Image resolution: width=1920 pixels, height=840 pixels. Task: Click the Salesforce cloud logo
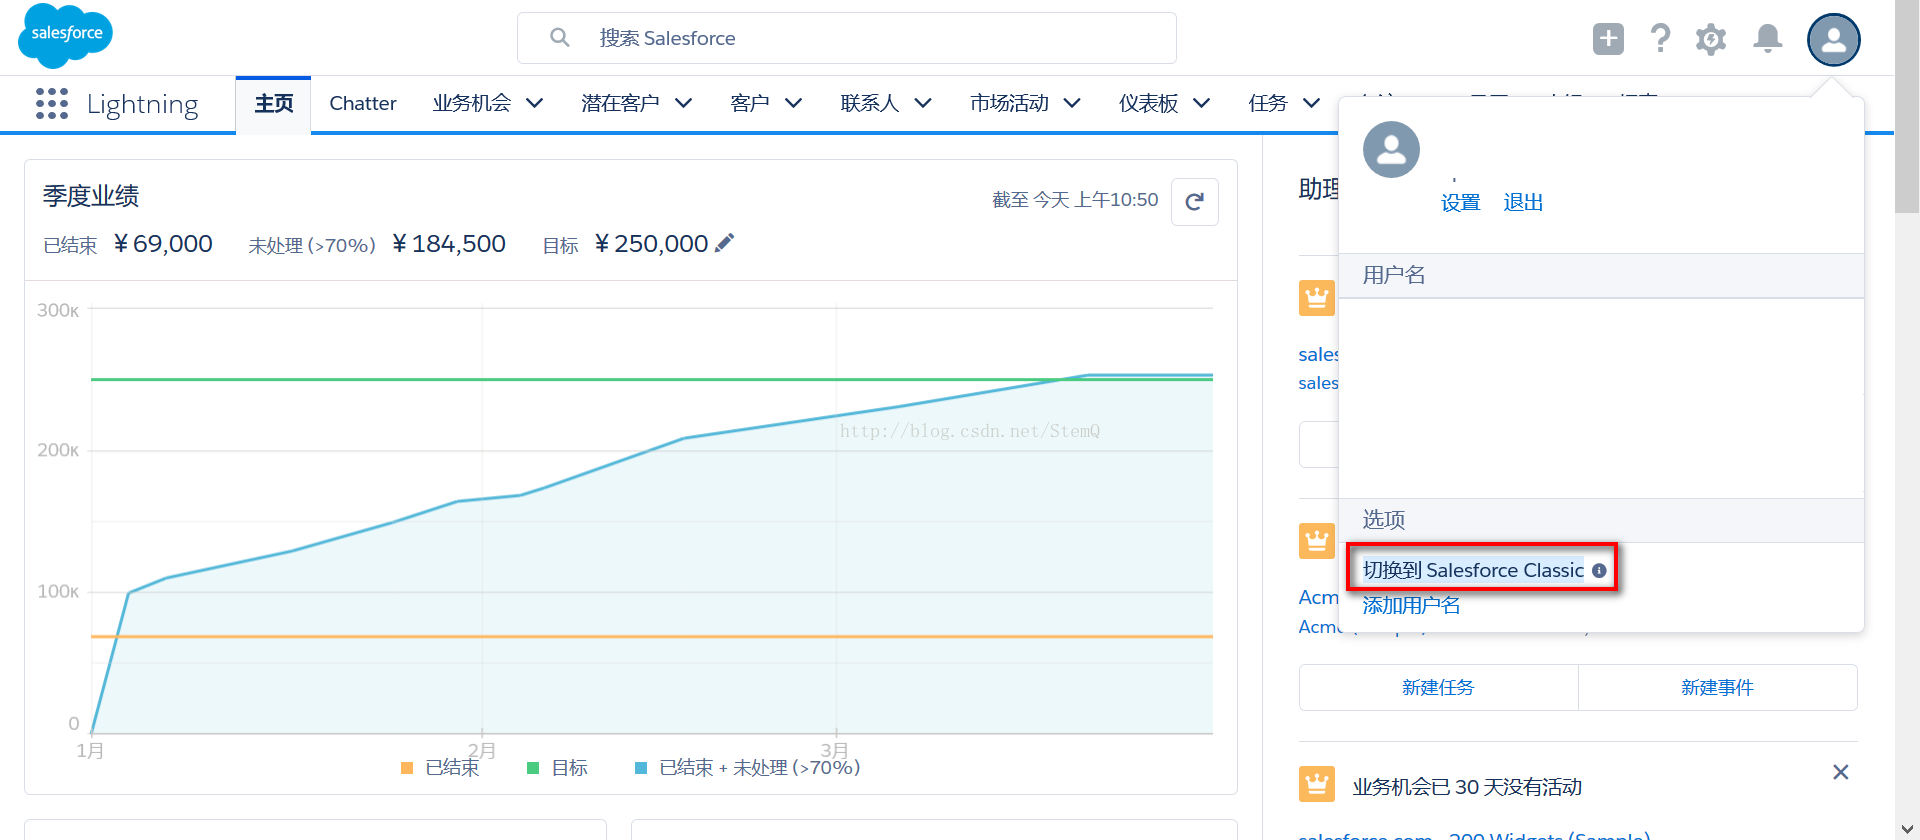pyautogui.click(x=66, y=35)
